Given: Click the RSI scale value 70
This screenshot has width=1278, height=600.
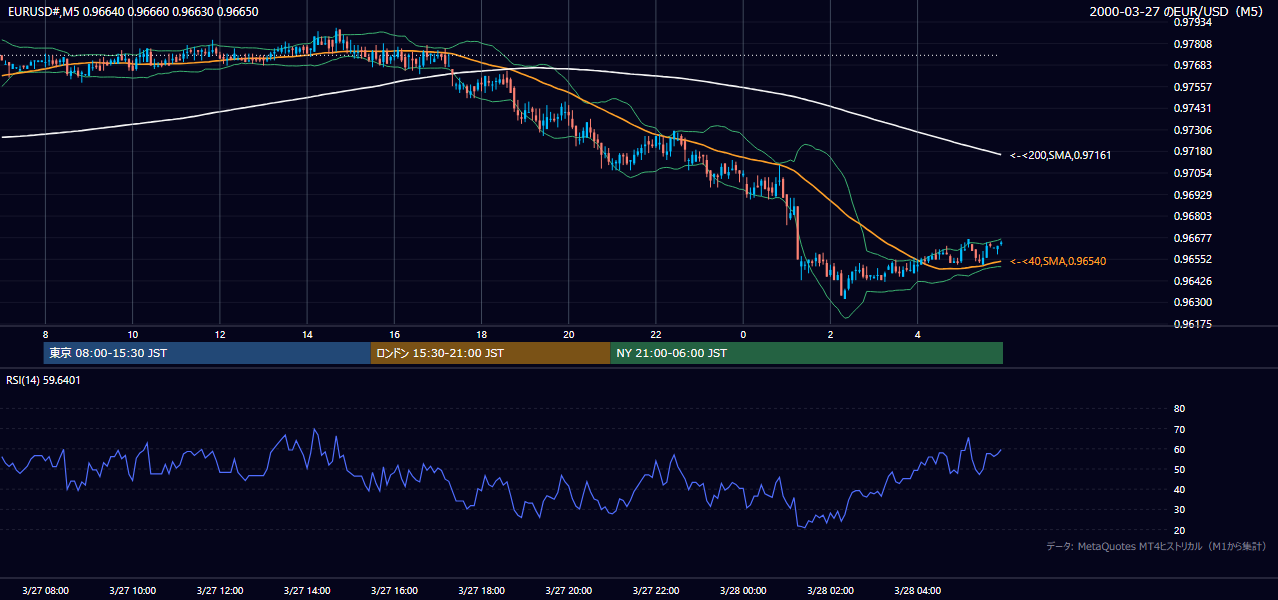Looking at the screenshot, I should click(1179, 429).
